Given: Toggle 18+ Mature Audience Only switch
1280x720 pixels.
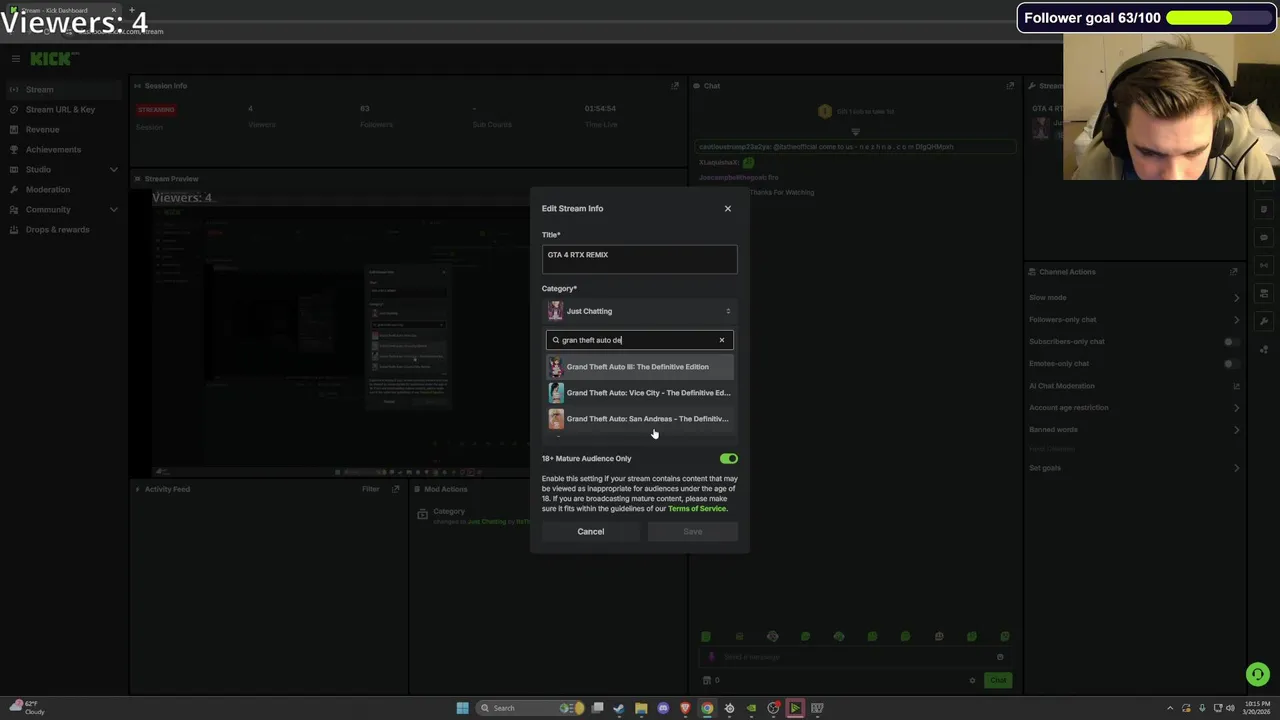Looking at the screenshot, I should click(728, 458).
